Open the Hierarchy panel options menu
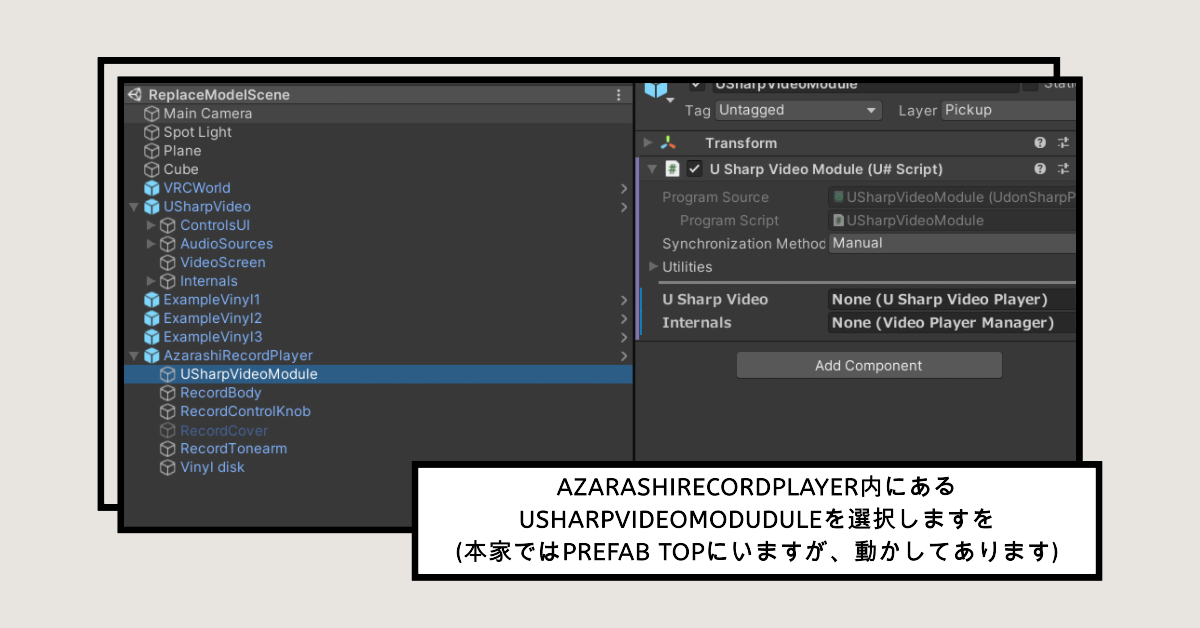The width and height of the screenshot is (1200, 628). pos(617,93)
